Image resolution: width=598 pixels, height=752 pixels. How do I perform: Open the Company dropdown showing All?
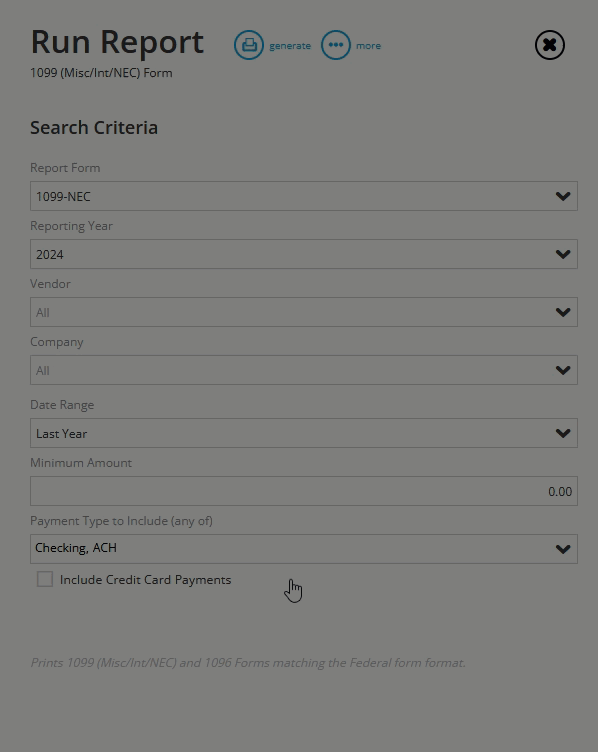pyautogui.click(x=304, y=370)
